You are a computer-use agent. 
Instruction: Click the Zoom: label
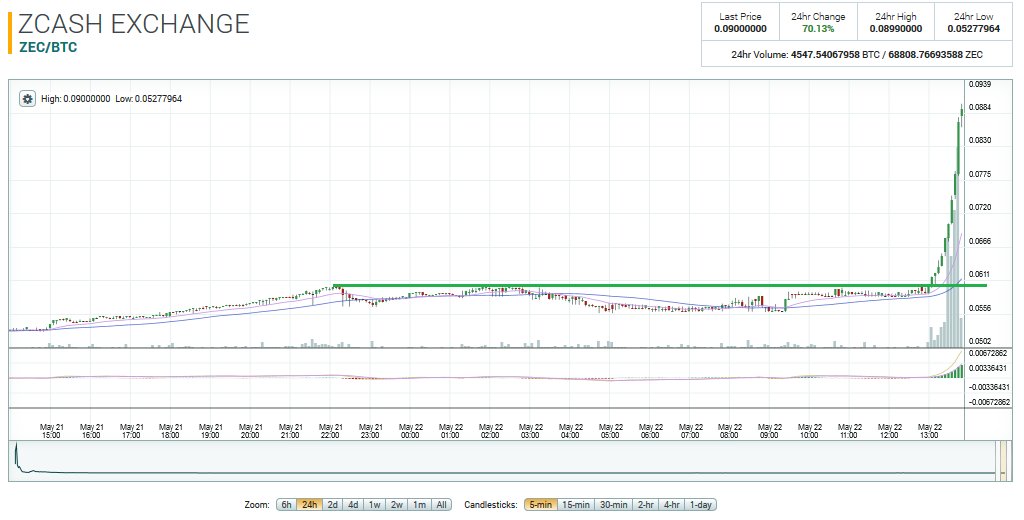click(x=257, y=505)
